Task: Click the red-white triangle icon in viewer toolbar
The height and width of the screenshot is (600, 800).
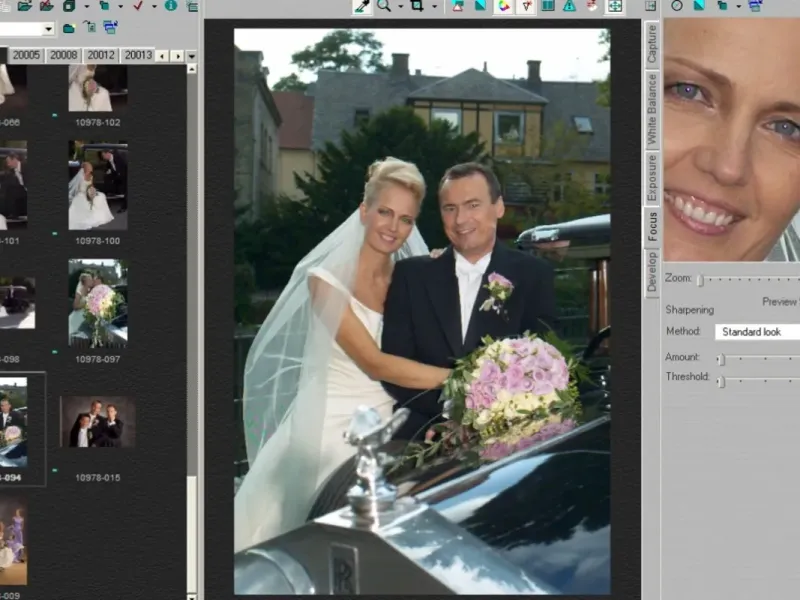Action: point(458,6)
